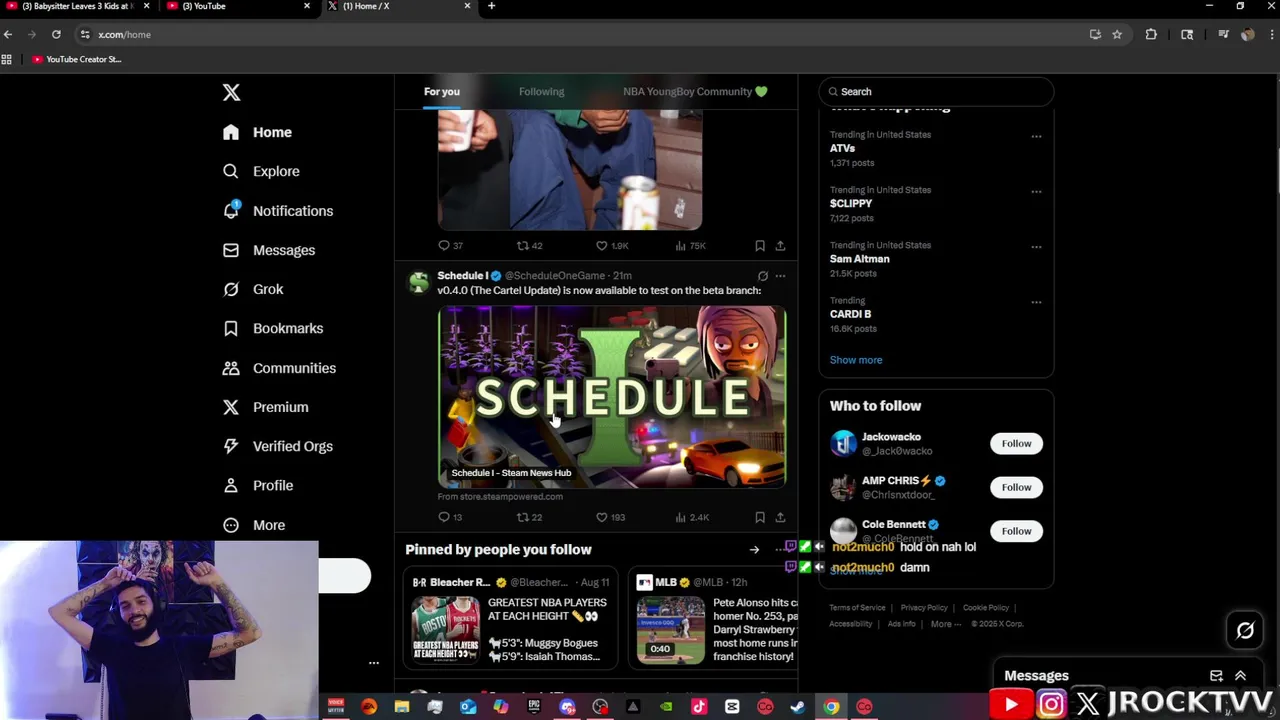1280x720 pixels.
Task: Open Schedule I profile avatar
Action: 419,282
